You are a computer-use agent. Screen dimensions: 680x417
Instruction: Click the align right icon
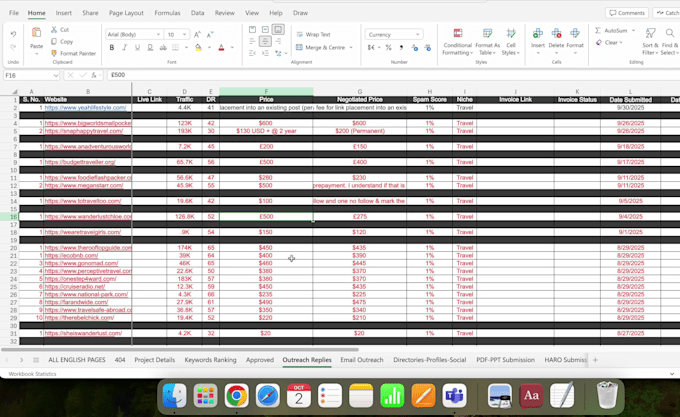click(278, 41)
